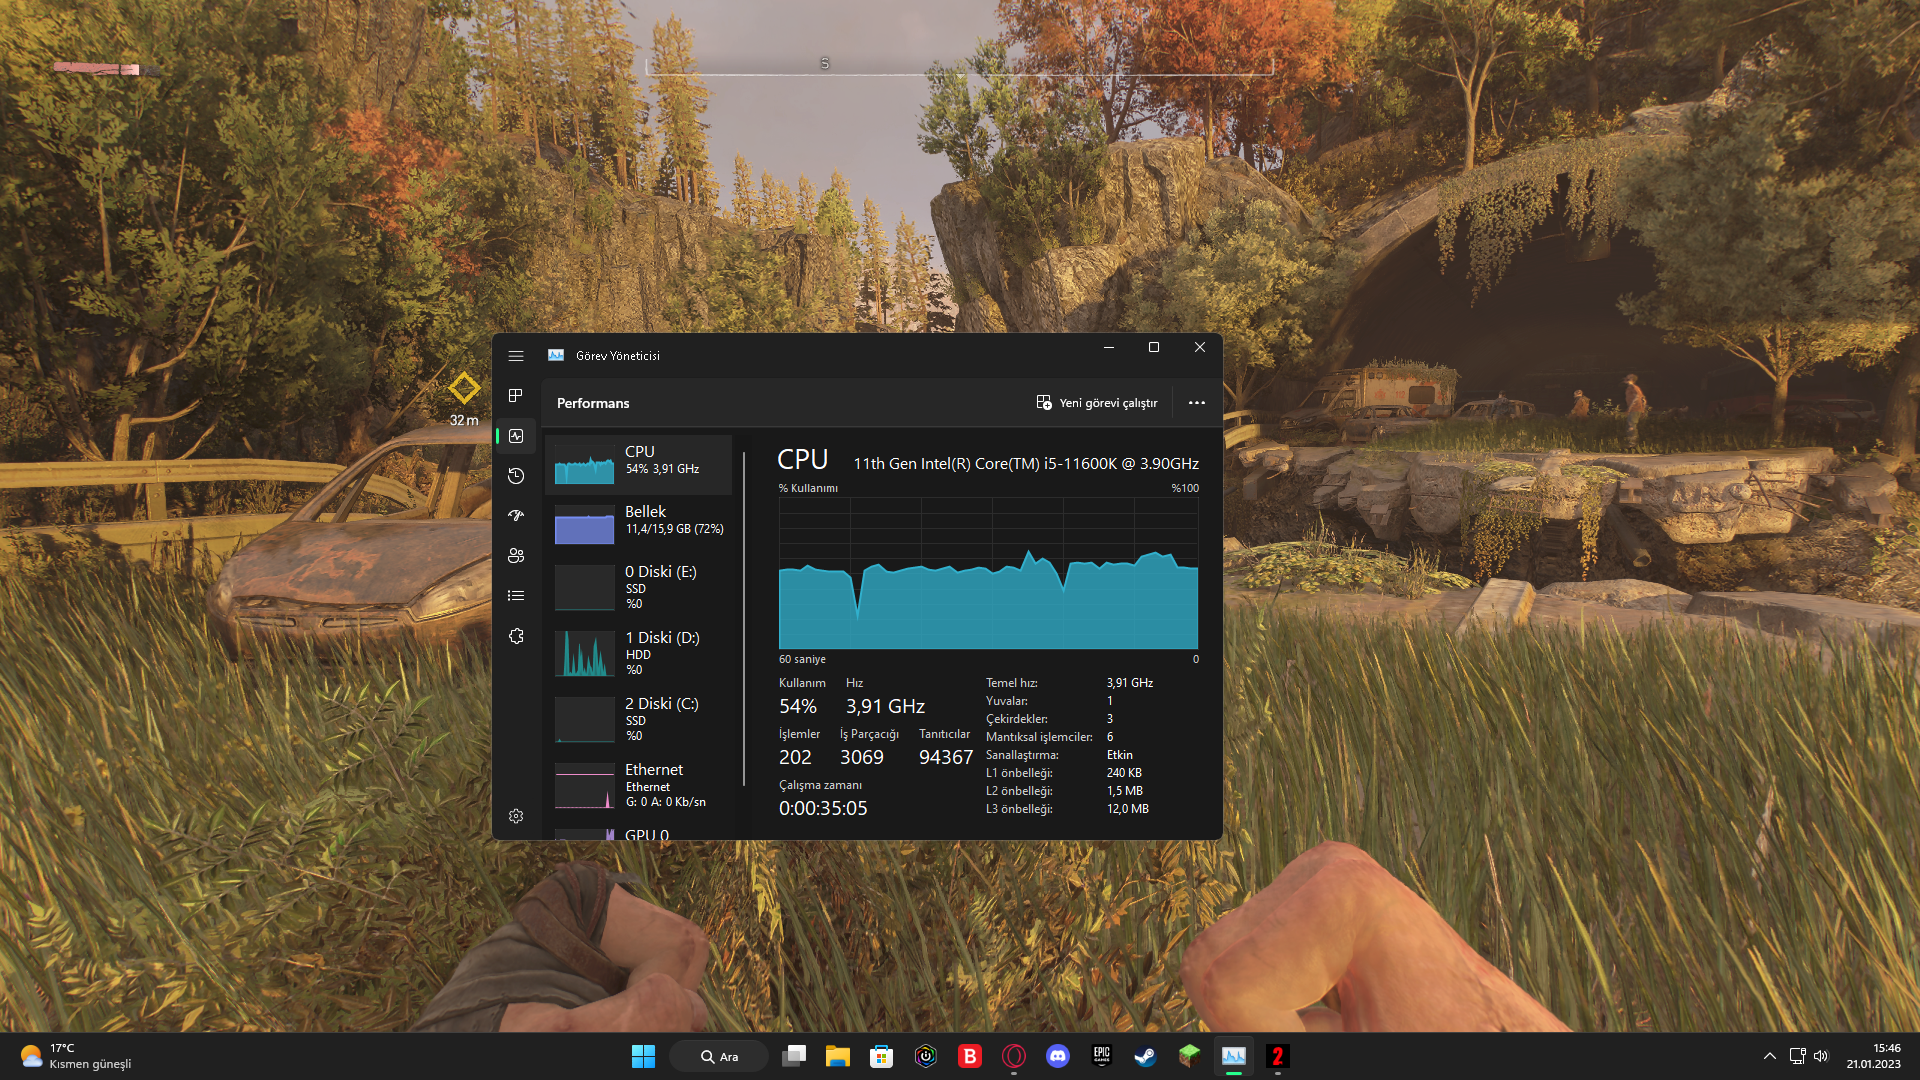The image size is (1920, 1080).
Task: Open the Users sidebar icon
Action: (x=516, y=556)
